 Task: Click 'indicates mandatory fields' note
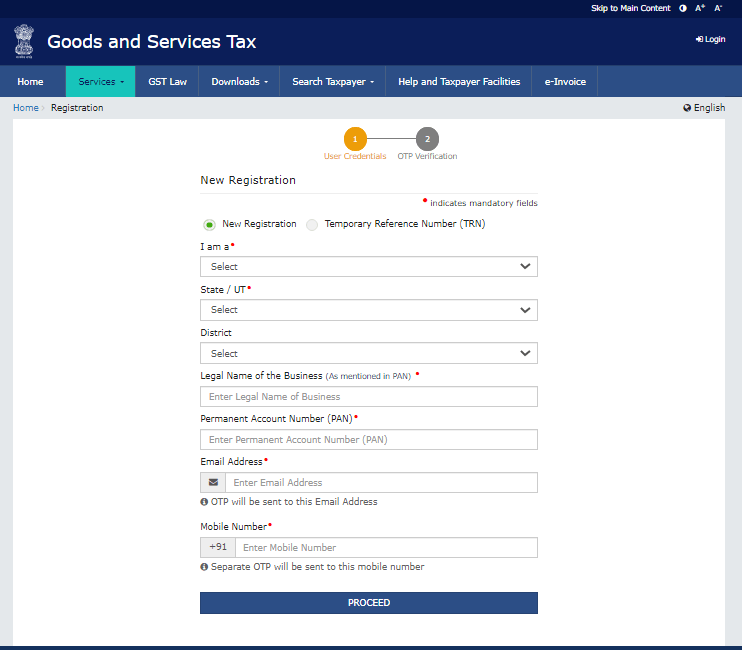[x=483, y=203]
